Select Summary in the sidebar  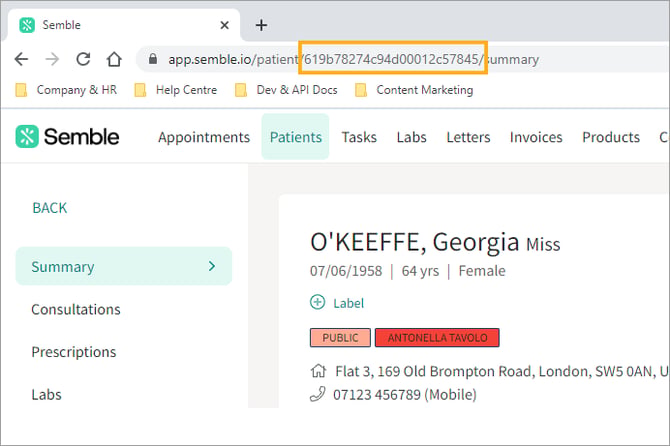pos(124,266)
